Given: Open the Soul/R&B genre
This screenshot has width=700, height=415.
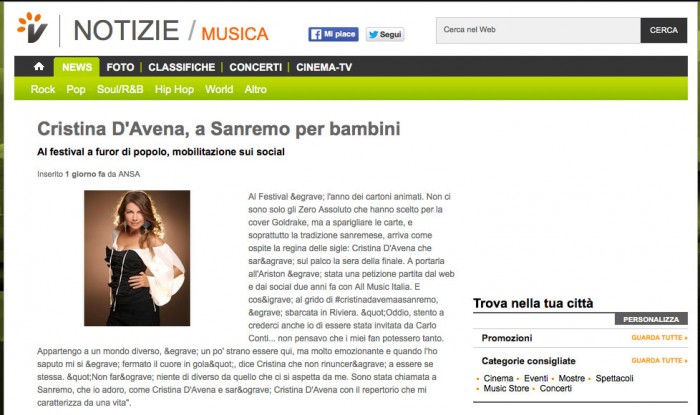Looking at the screenshot, I should coord(120,89).
